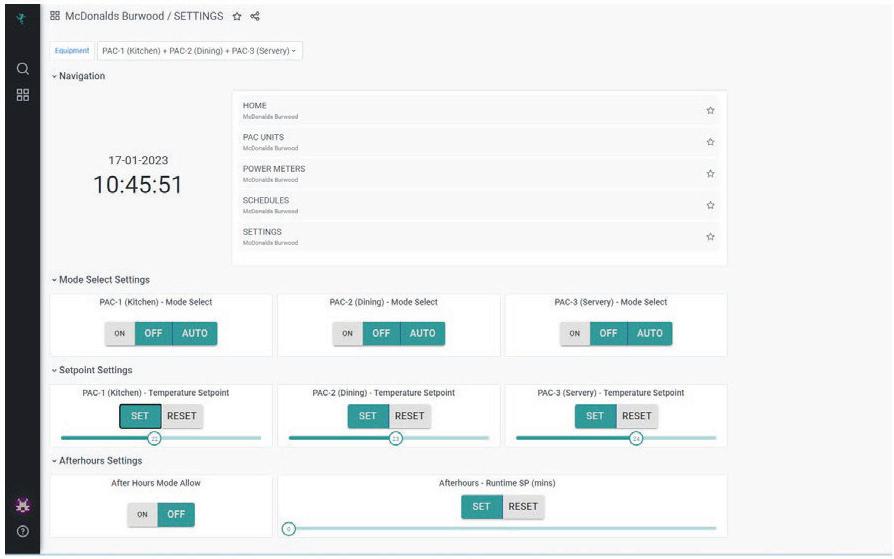Click the share dashboard icon
This screenshot has width=894, height=559.
coord(255,17)
